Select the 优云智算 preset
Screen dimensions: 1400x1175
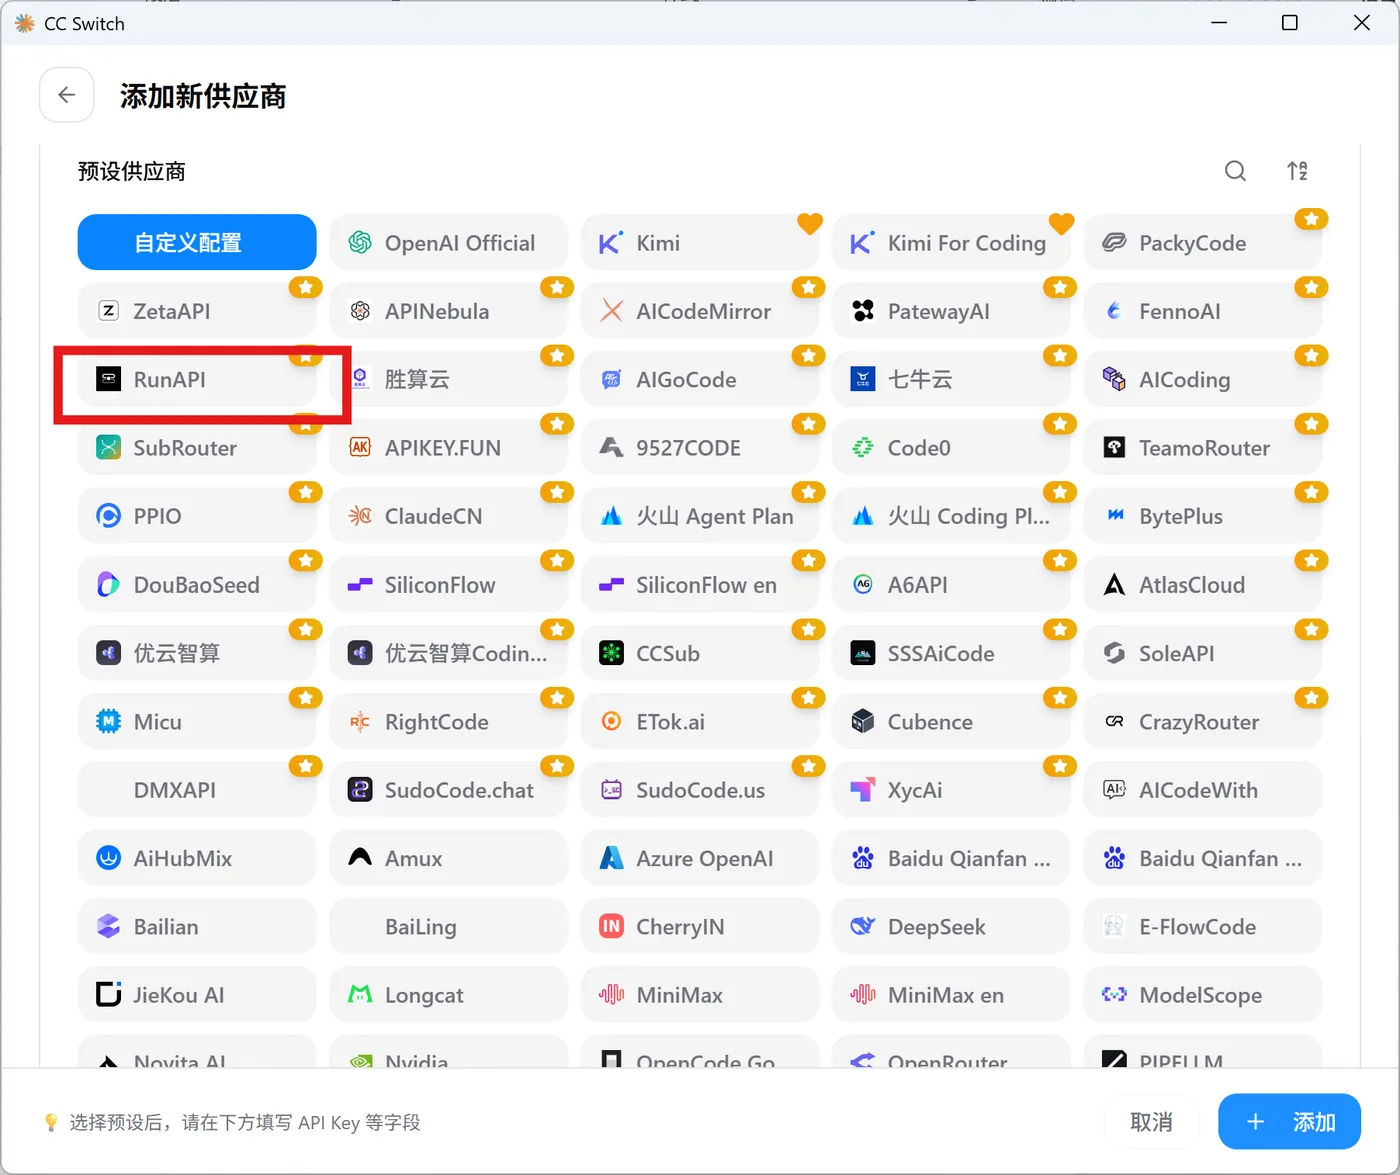tap(197, 653)
